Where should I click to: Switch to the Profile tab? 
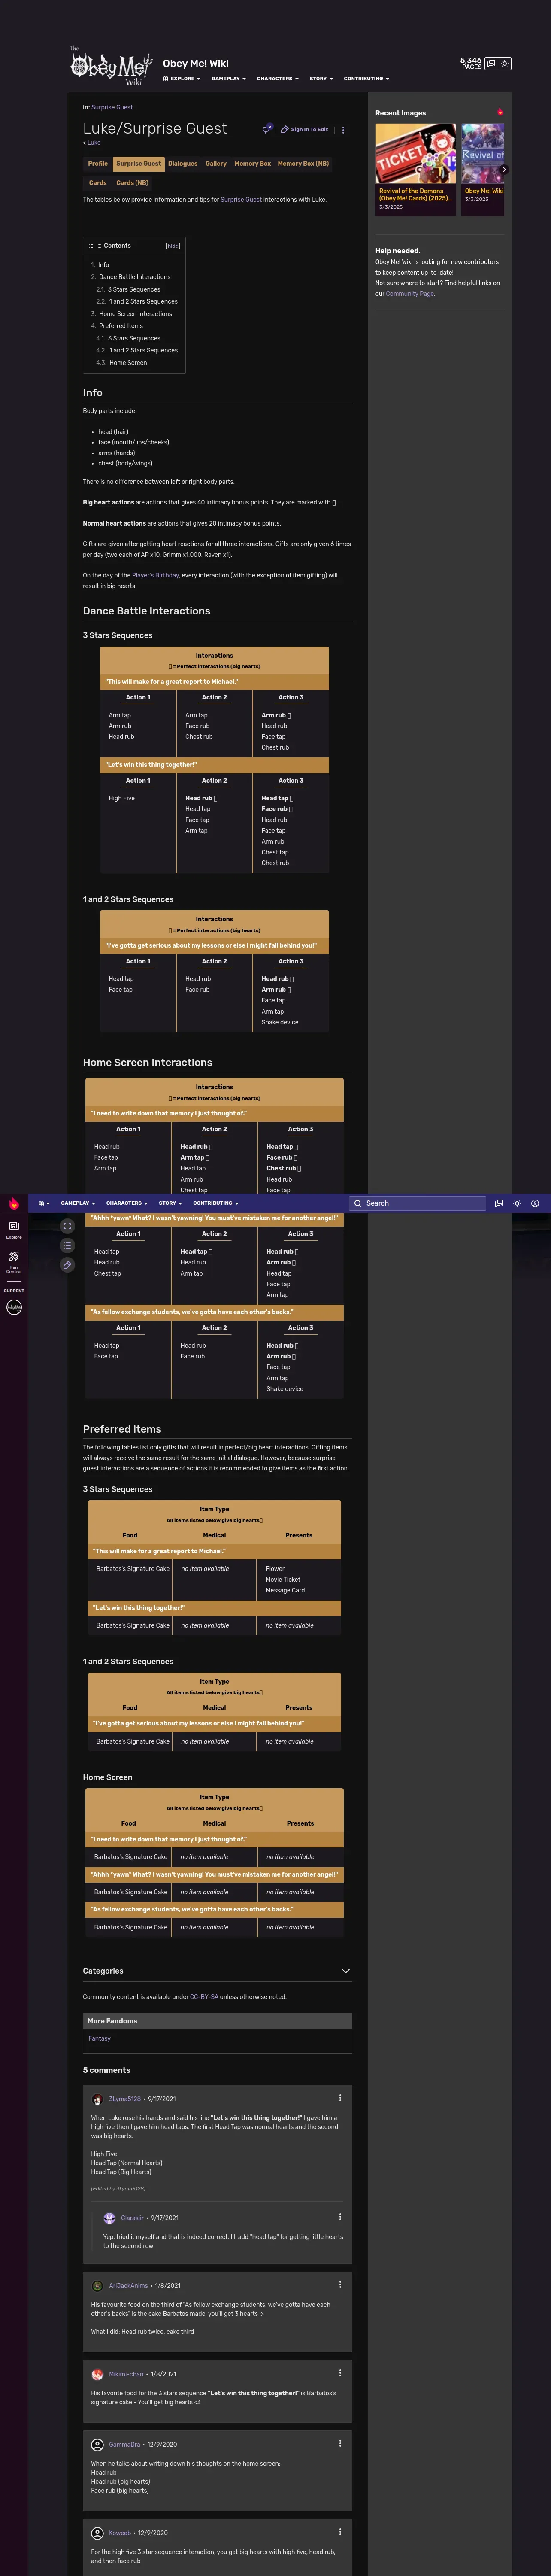click(97, 163)
